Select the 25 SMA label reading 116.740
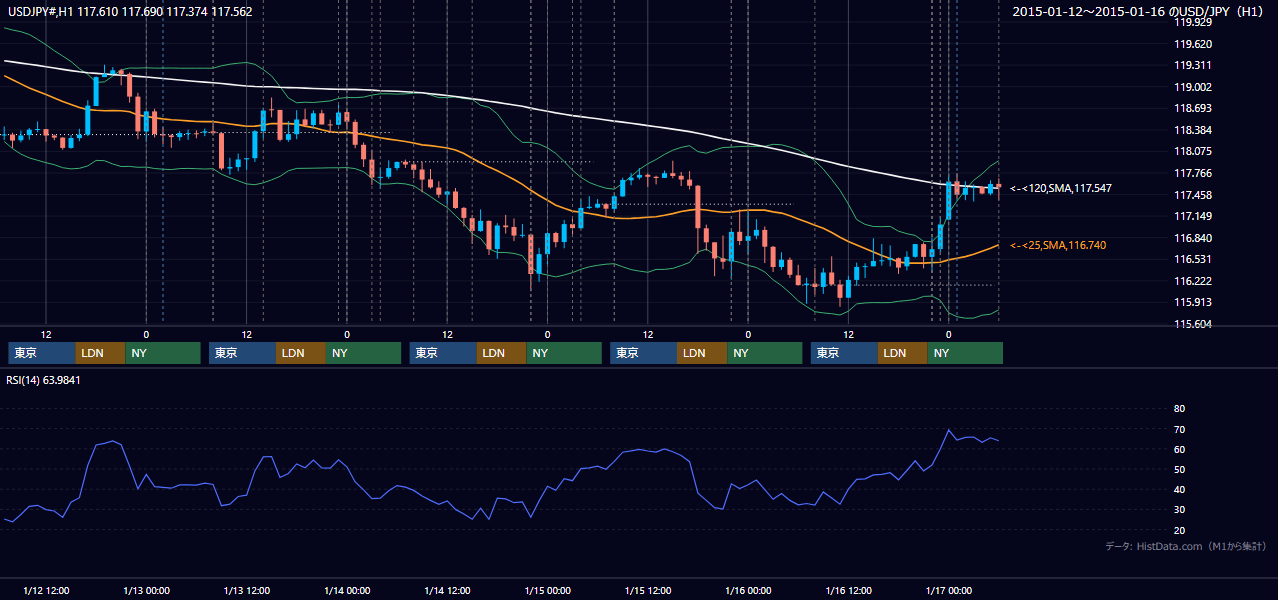 (1058, 245)
